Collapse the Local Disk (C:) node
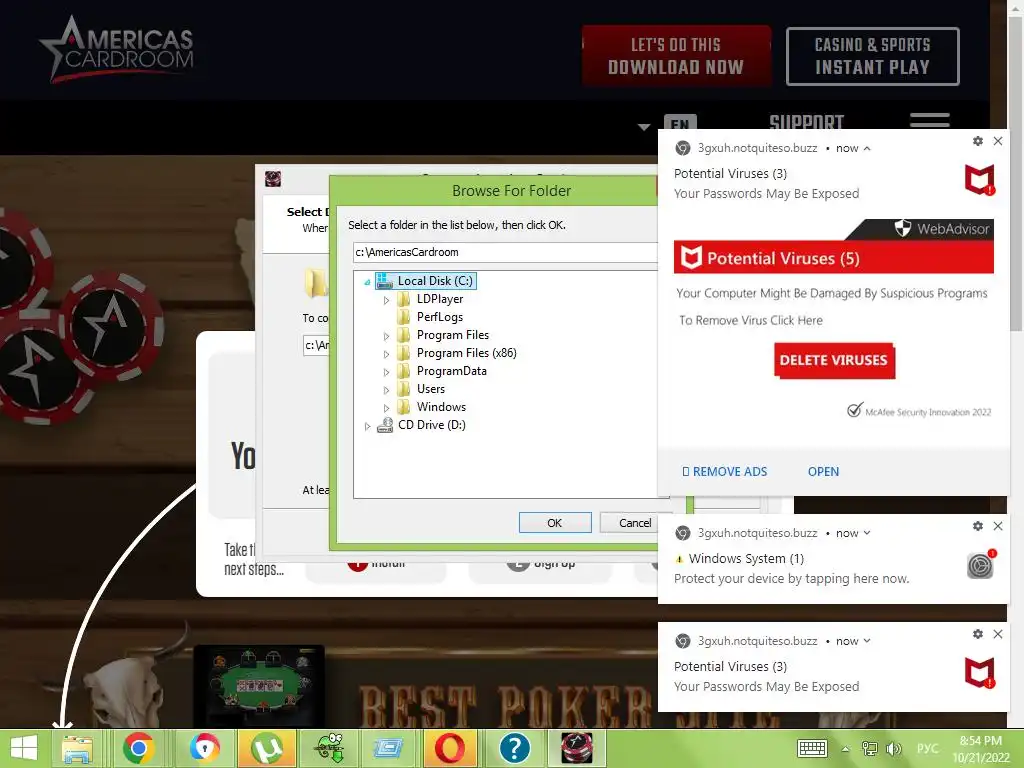The width and height of the screenshot is (1024, 768). (367, 282)
